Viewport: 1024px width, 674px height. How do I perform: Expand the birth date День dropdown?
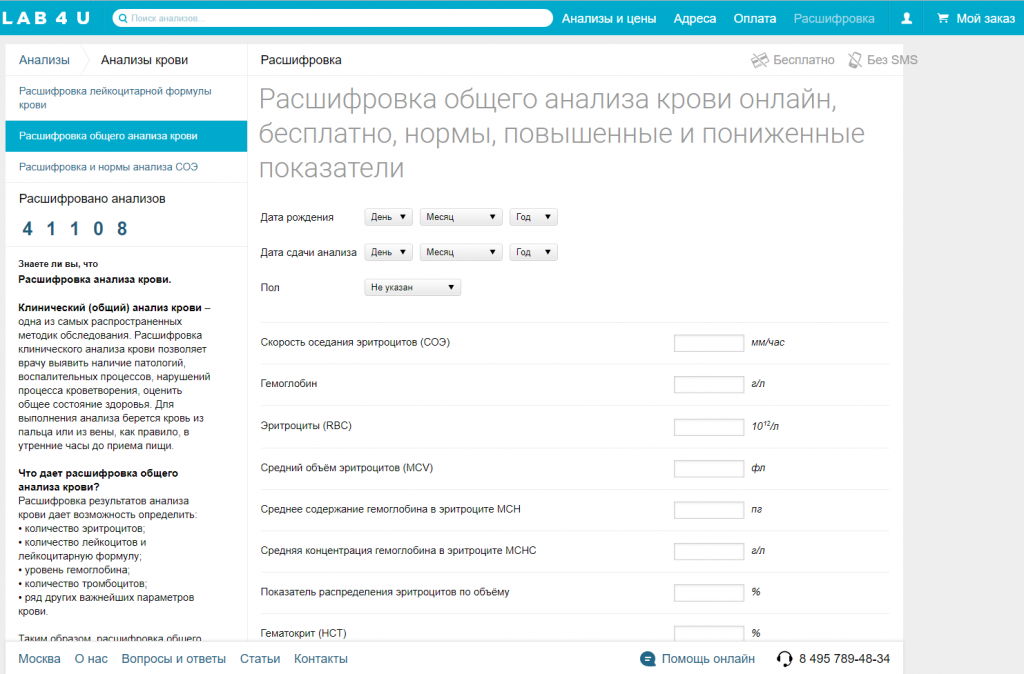click(389, 217)
